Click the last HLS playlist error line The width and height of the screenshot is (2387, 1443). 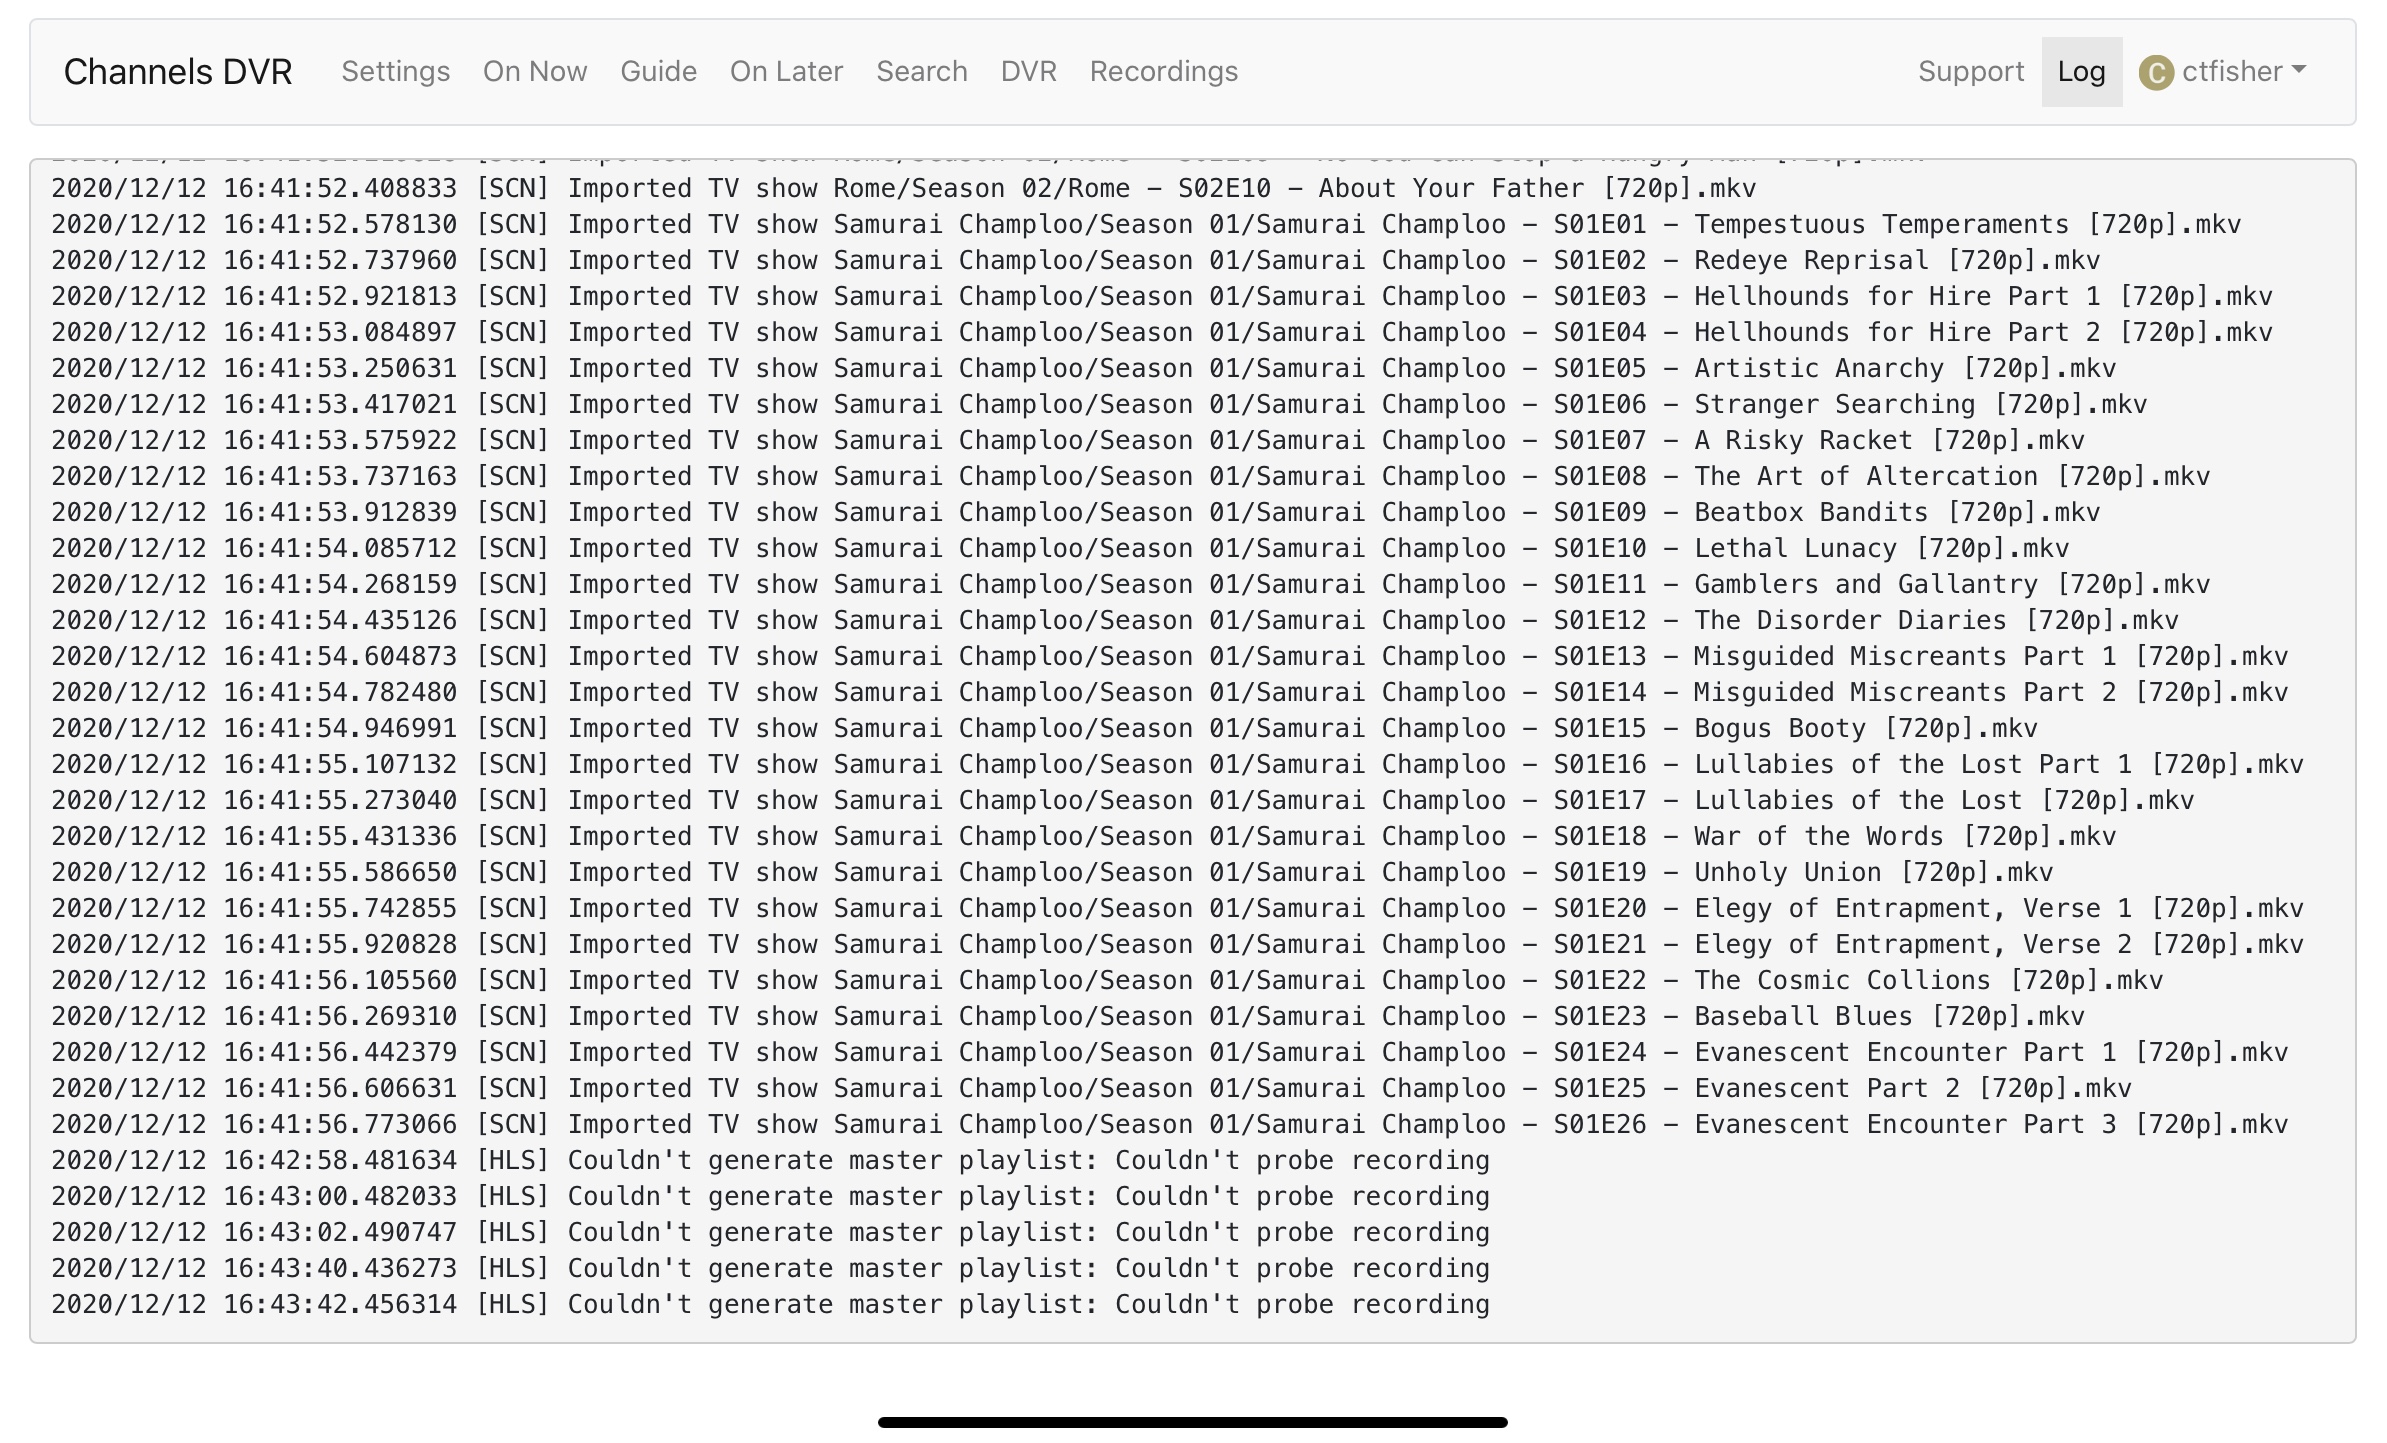pyautogui.click(x=770, y=1305)
